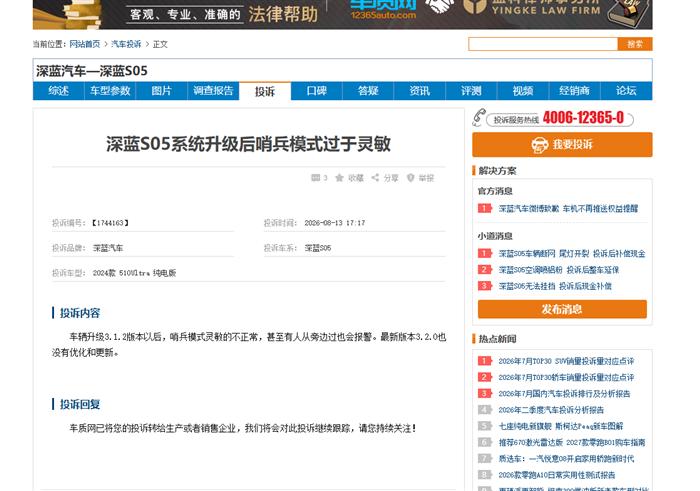Open the 综述 tab
This screenshot has width=700, height=491.
click(58, 91)
